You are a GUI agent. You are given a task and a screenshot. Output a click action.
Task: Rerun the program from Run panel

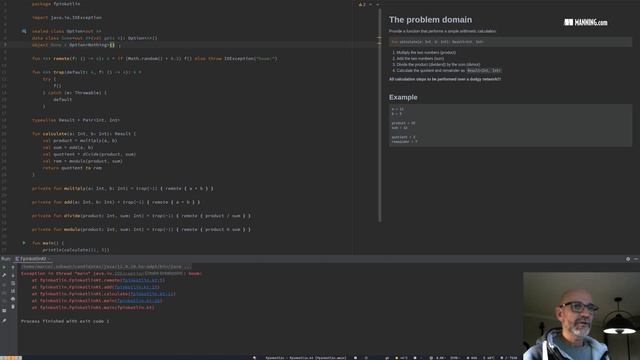tap(4, 267)
